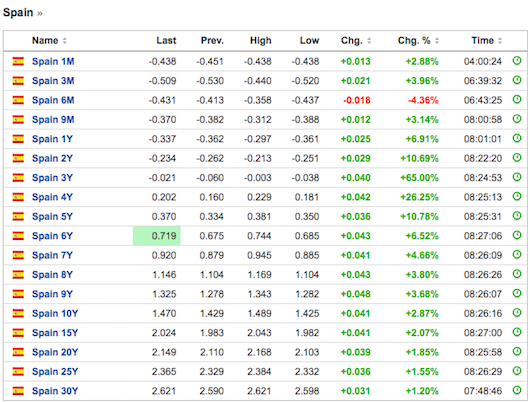Click the clock icon in Spain 30Y row
The image size is (530, 402).
point(517,390)
